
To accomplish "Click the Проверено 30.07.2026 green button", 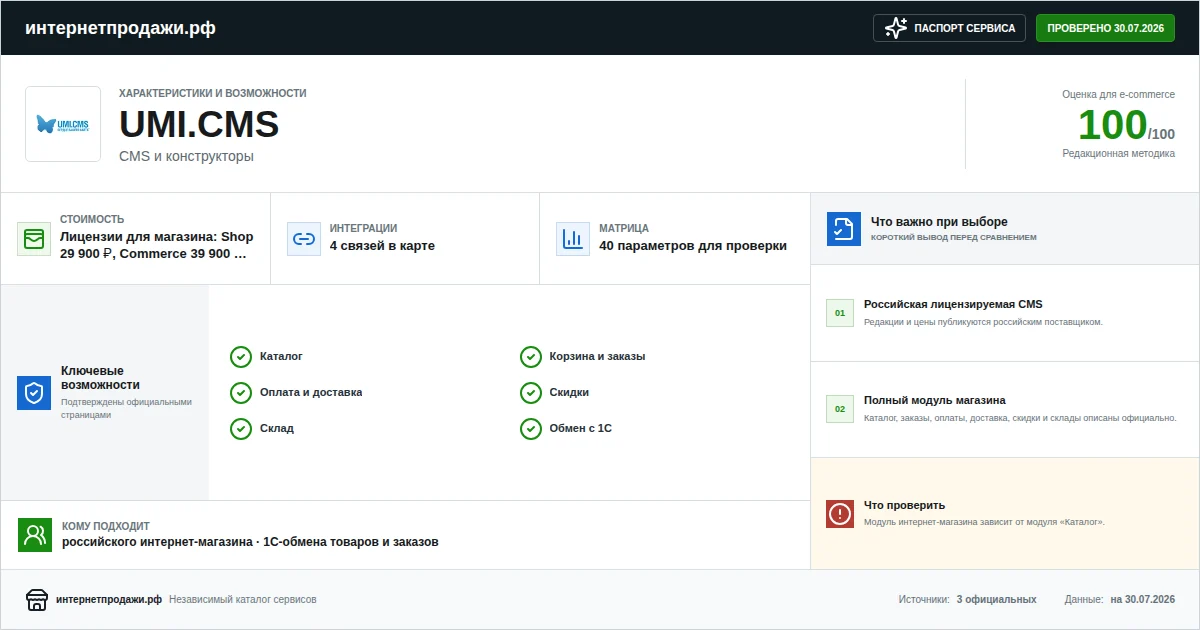I will (1105, 28).
